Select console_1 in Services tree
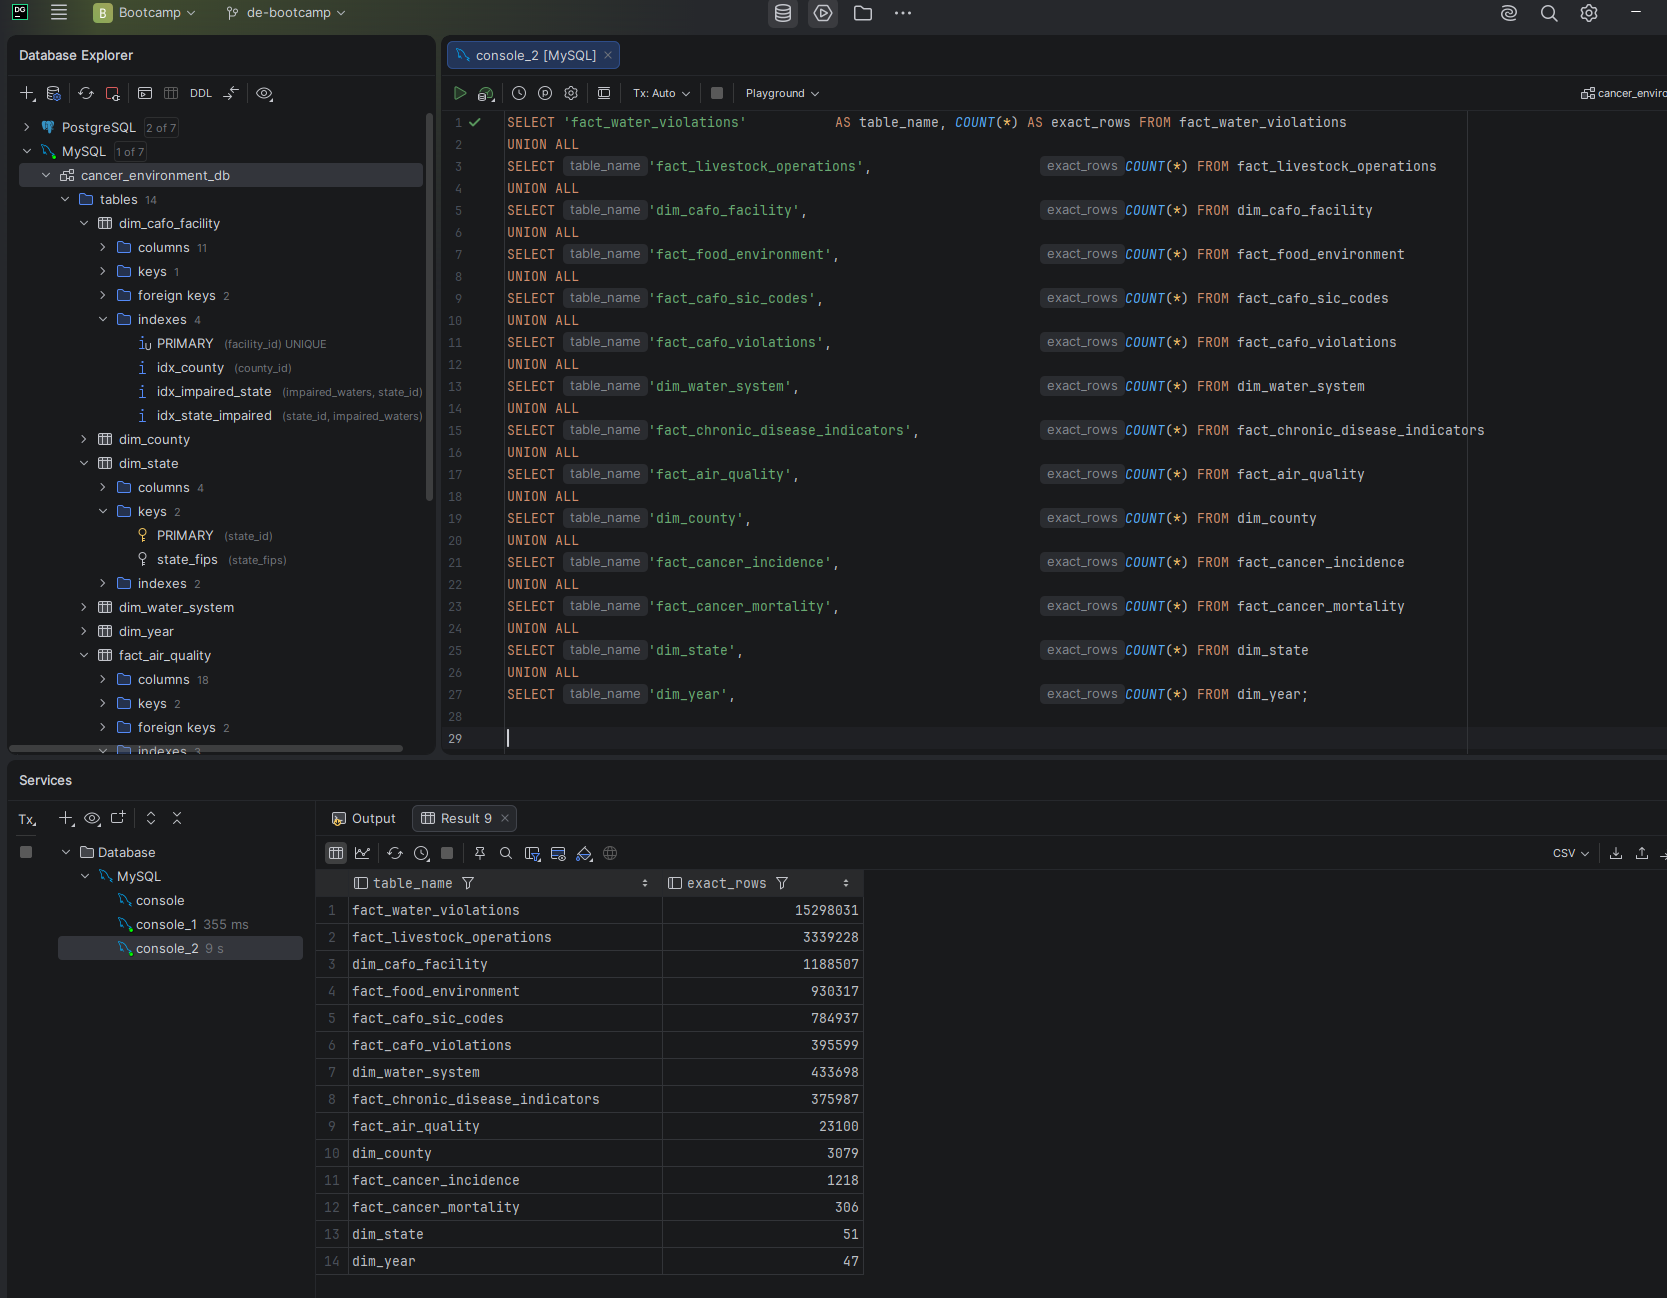1667x1298 pixels. point(166,924)
